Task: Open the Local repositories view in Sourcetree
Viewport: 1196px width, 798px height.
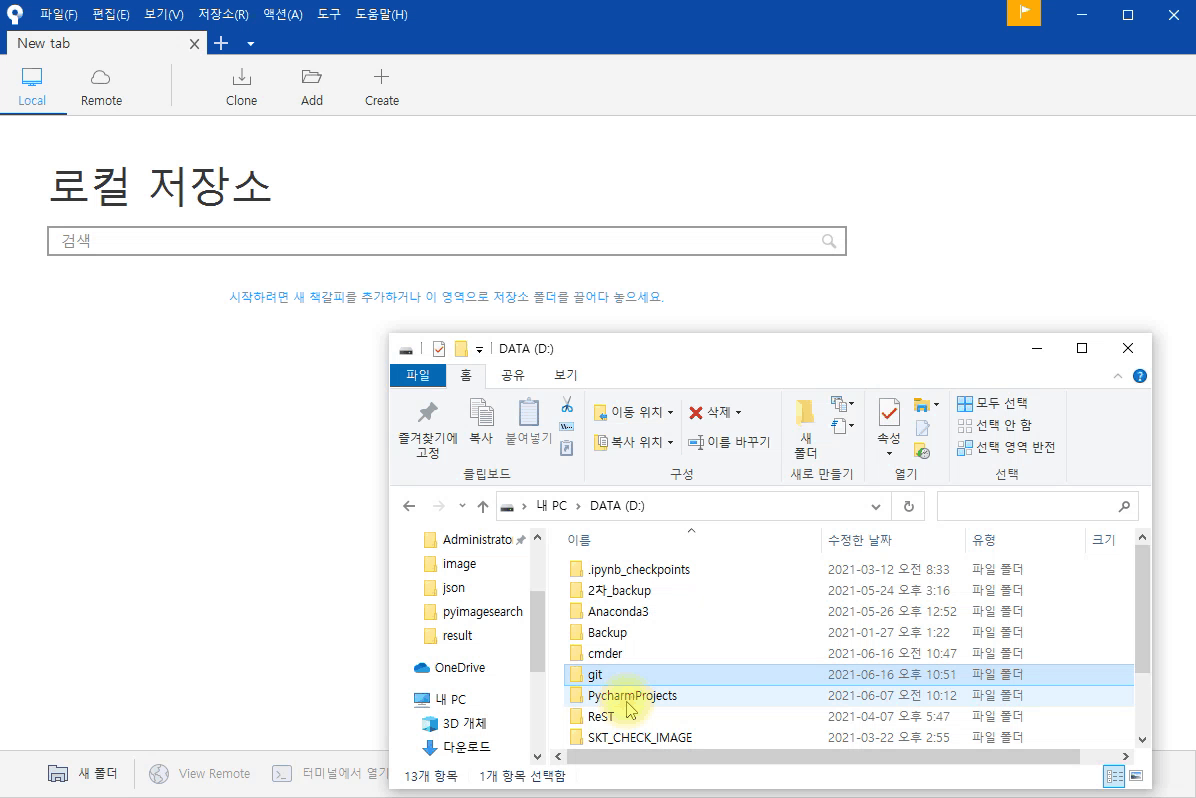Action: point(32,86)
